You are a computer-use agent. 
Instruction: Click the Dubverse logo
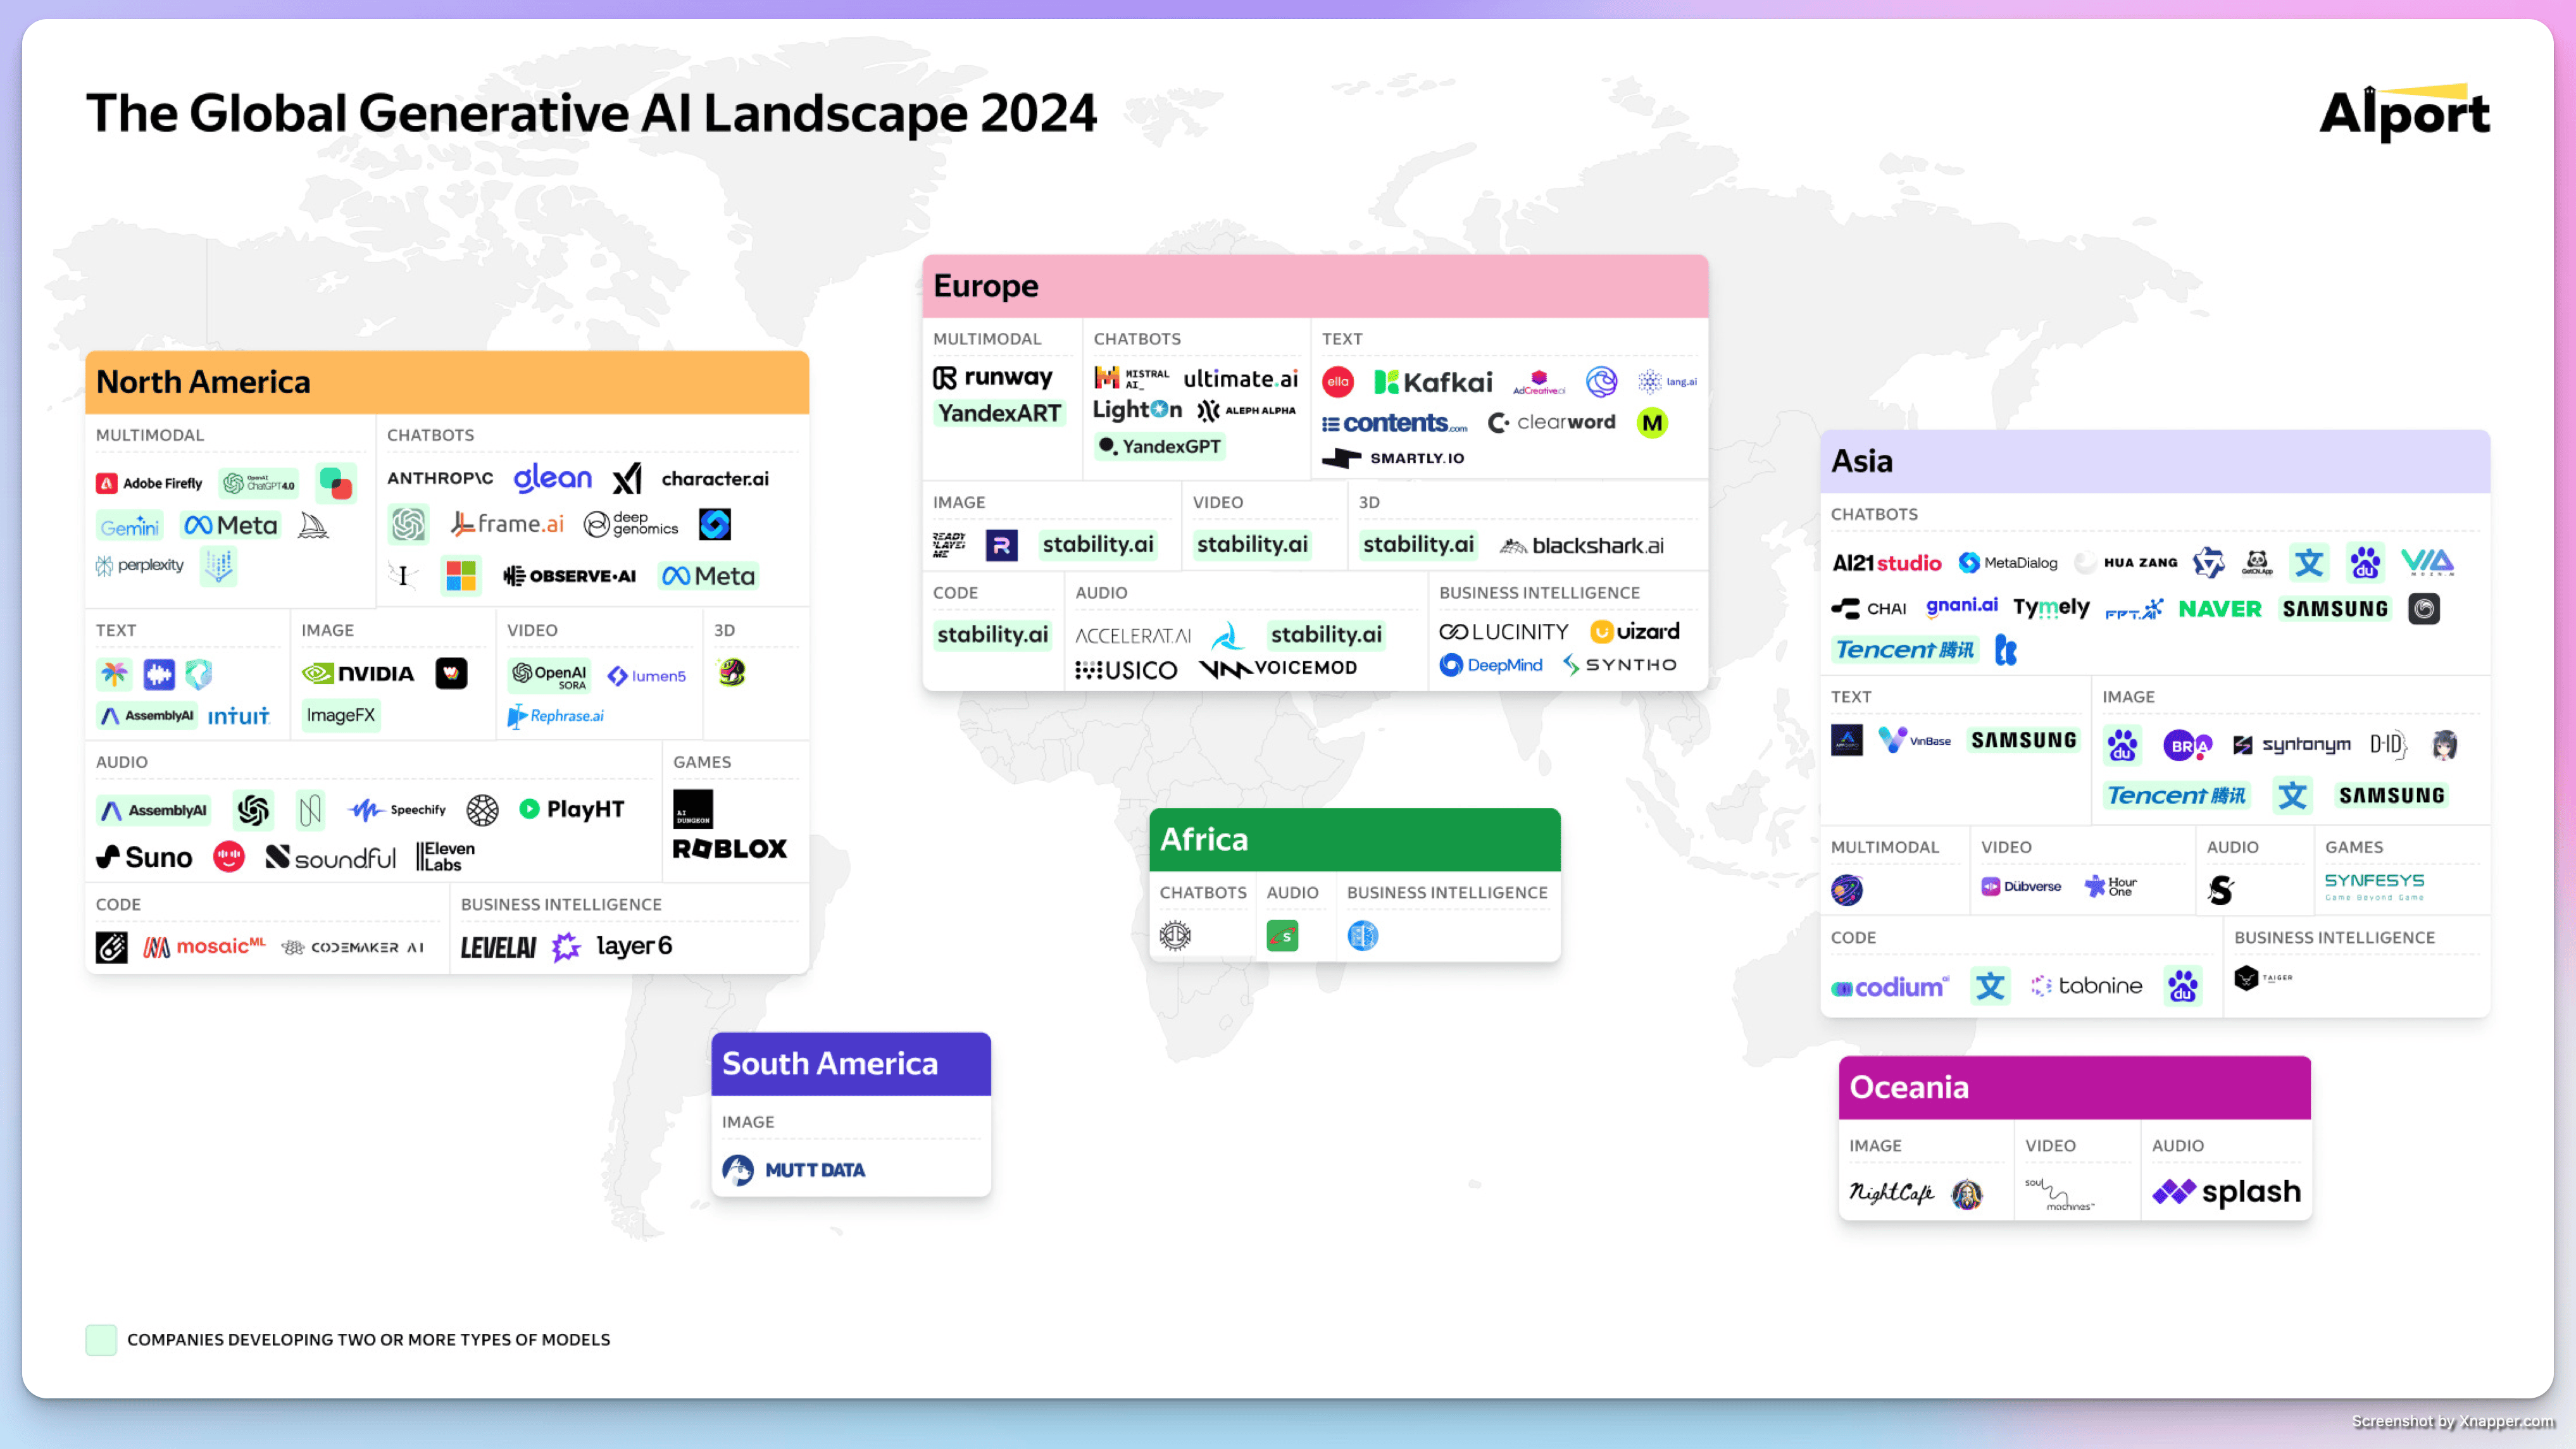point(2021,886)
